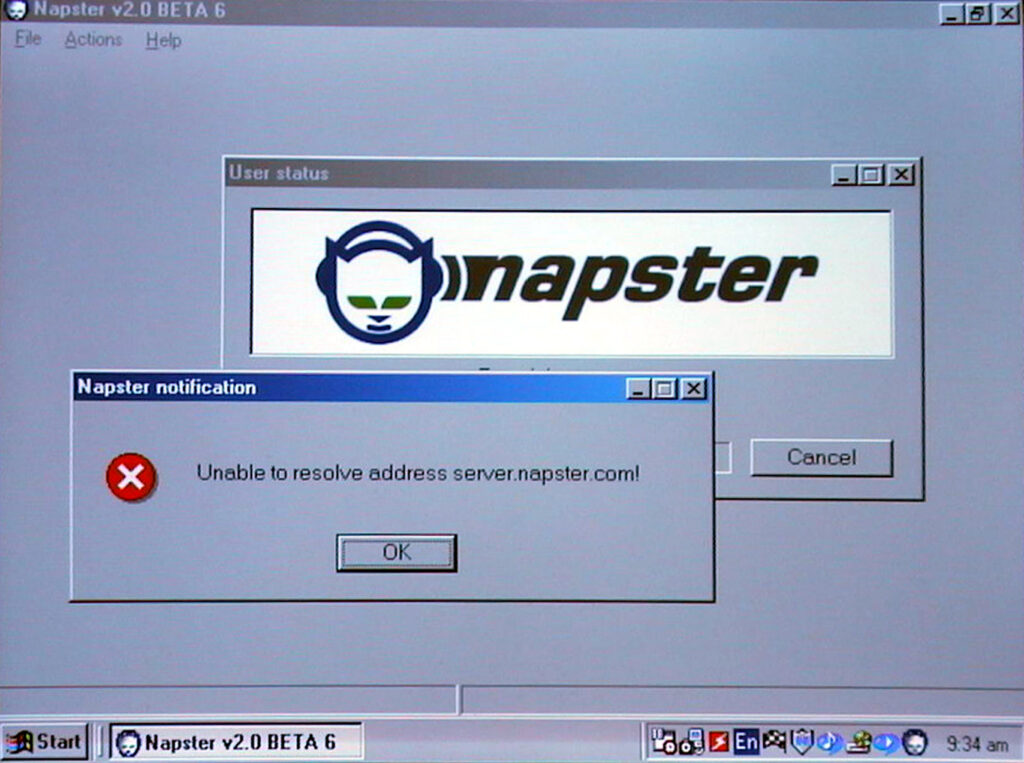Click the red error icon in the notification
1024x763 pixels.
click(x=131, y=477)
